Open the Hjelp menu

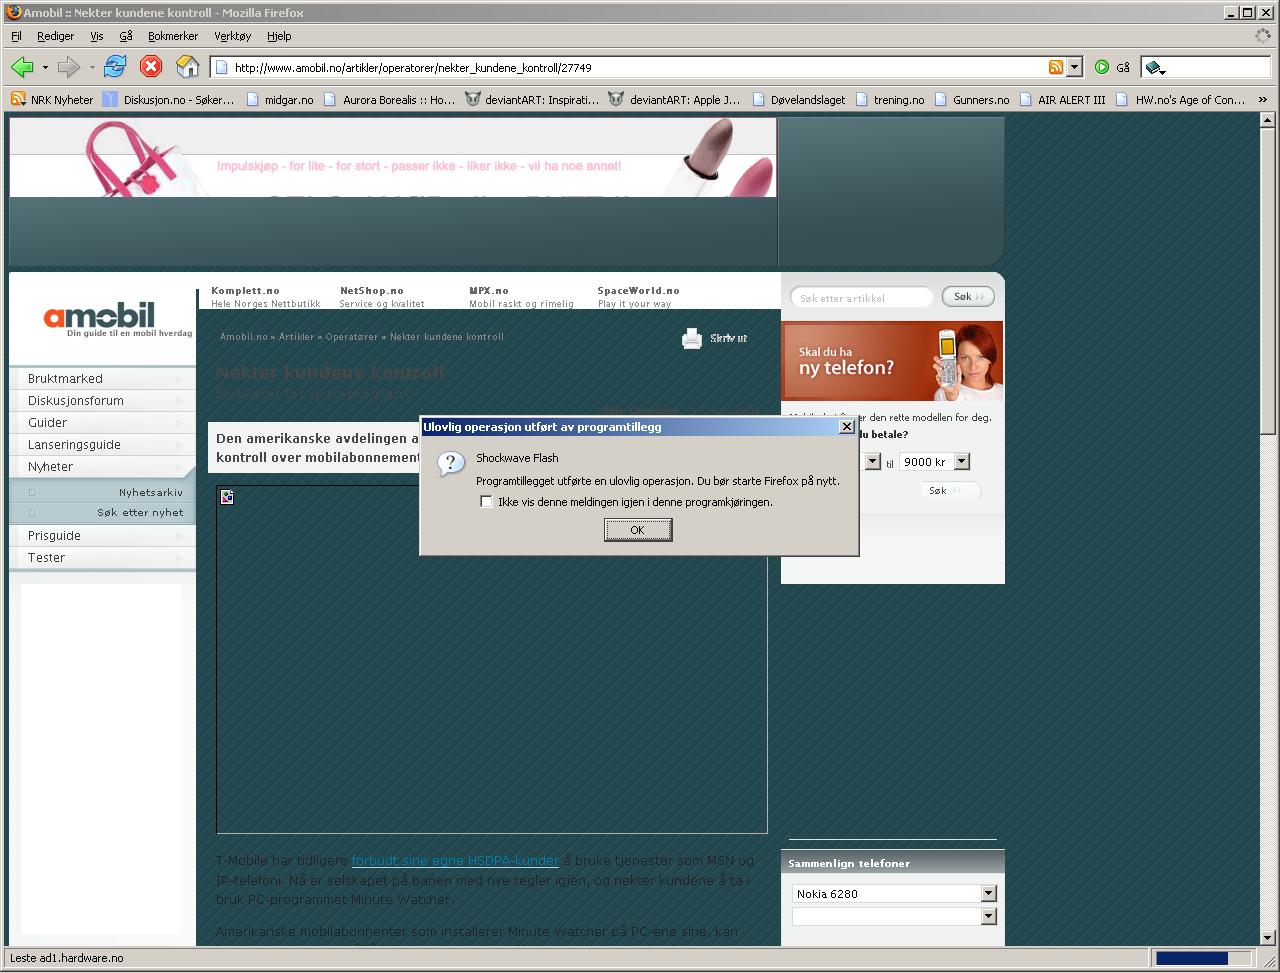(x=279, y=36)
